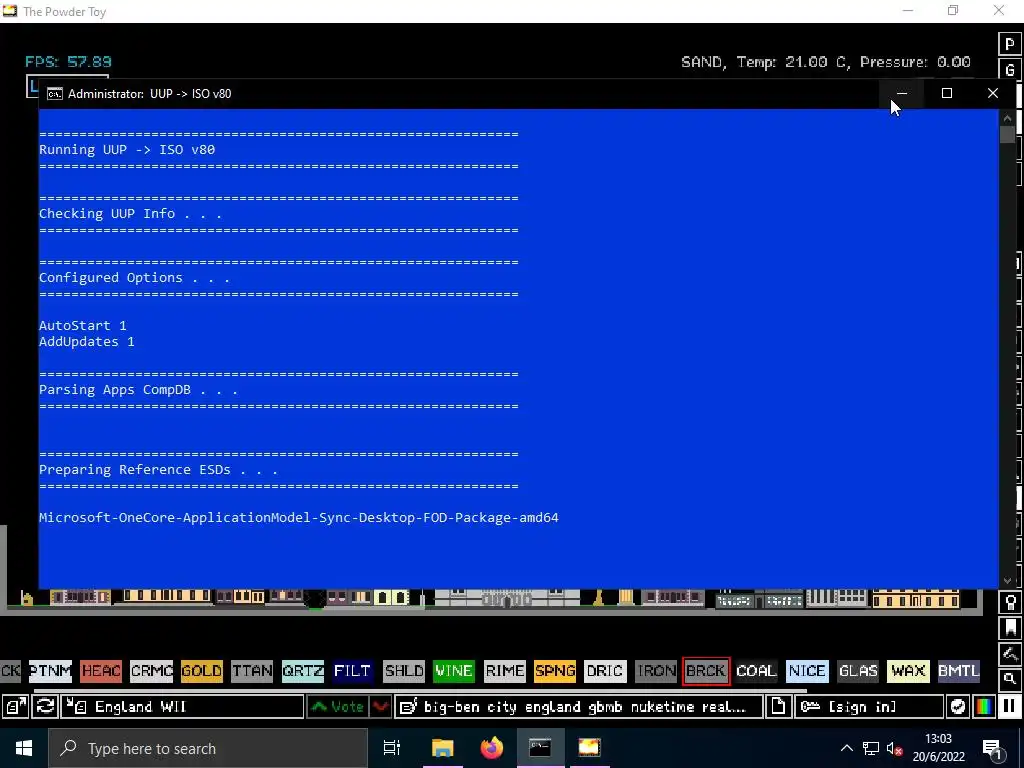Open the magnifier search elements icon
1024x768 pixels.
click(x=1010, y=679)
